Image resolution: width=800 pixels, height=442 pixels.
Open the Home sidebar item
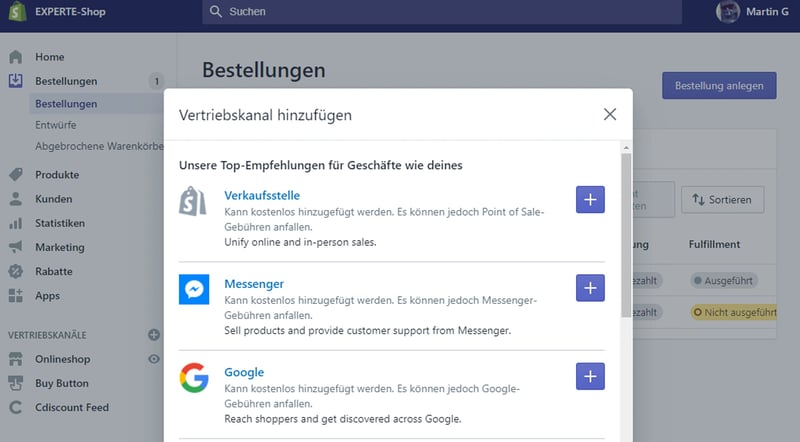click(49, 57)
